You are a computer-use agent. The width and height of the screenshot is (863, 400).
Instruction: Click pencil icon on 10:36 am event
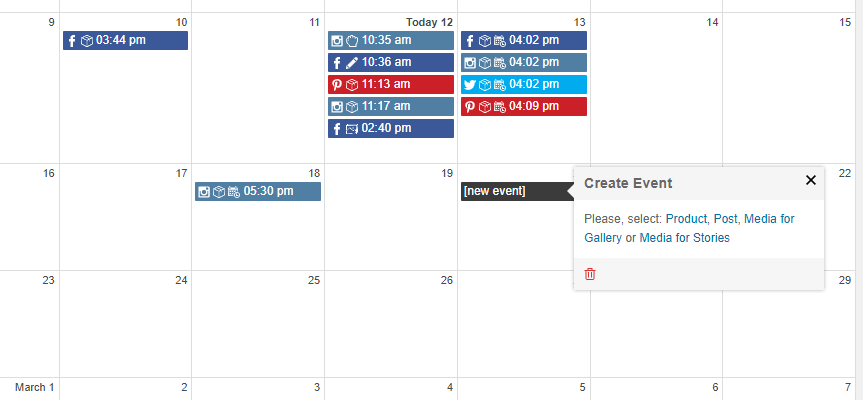click(x=352, y=63)
